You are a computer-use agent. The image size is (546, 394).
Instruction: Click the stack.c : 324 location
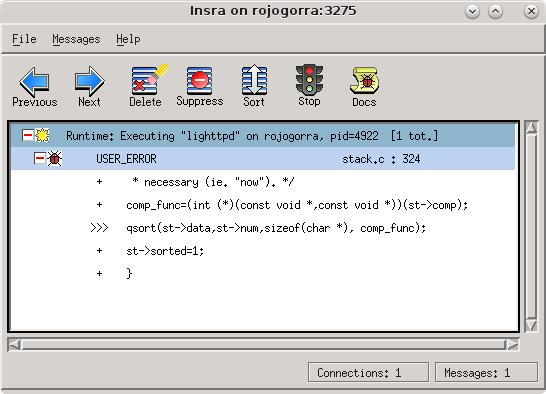point(381,159)
